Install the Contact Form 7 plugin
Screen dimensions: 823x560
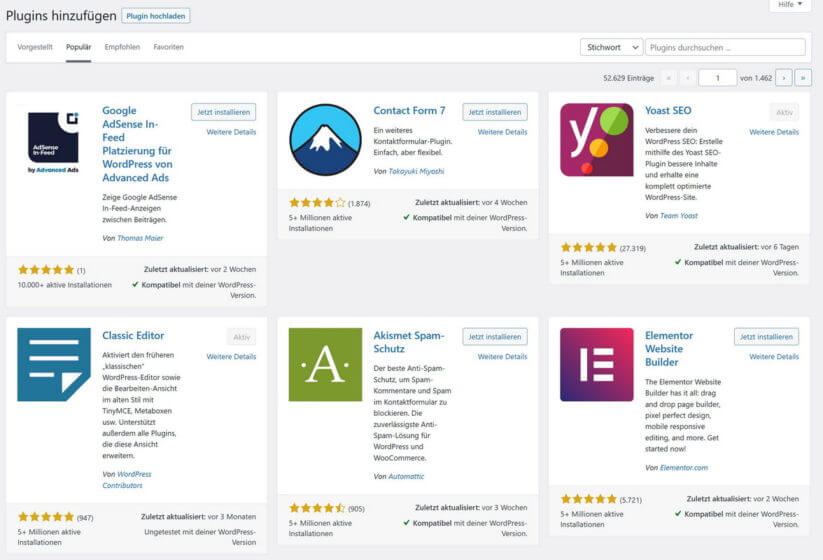(495, 112)
